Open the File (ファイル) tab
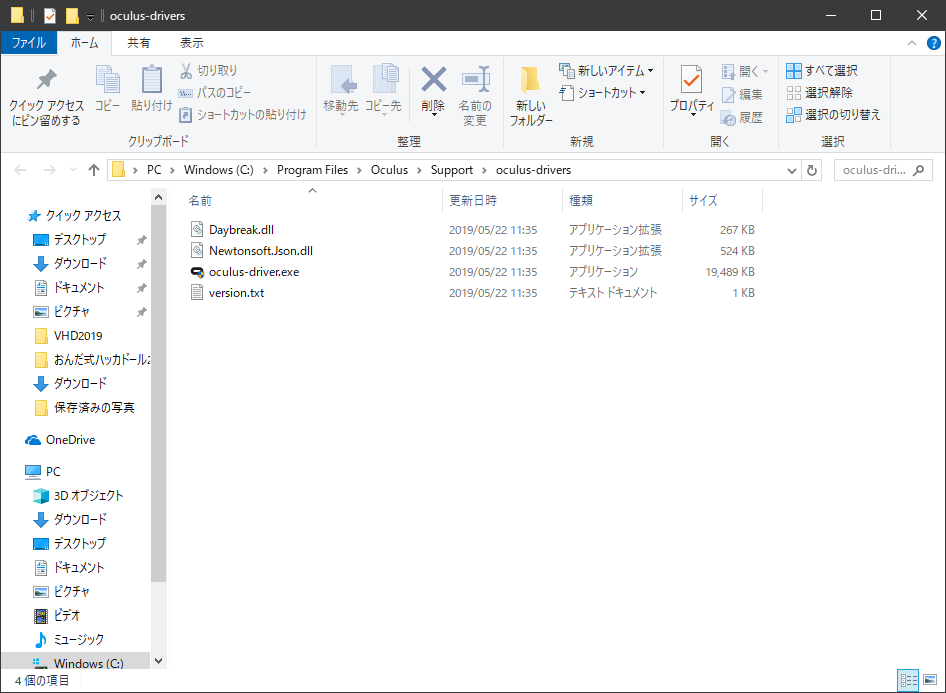Screen dimensions: 946x693 coord(29,43)
